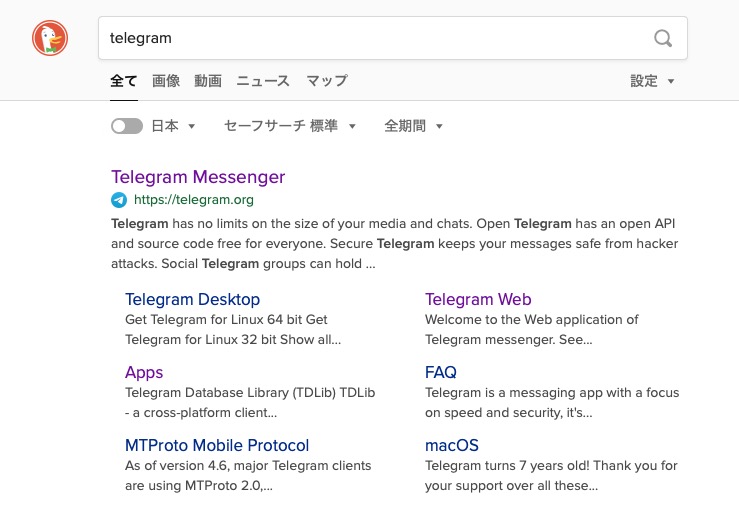Viewport: 739px width, 515px height.
Task: Open the macOS sitelink
Action: [452, 446]
